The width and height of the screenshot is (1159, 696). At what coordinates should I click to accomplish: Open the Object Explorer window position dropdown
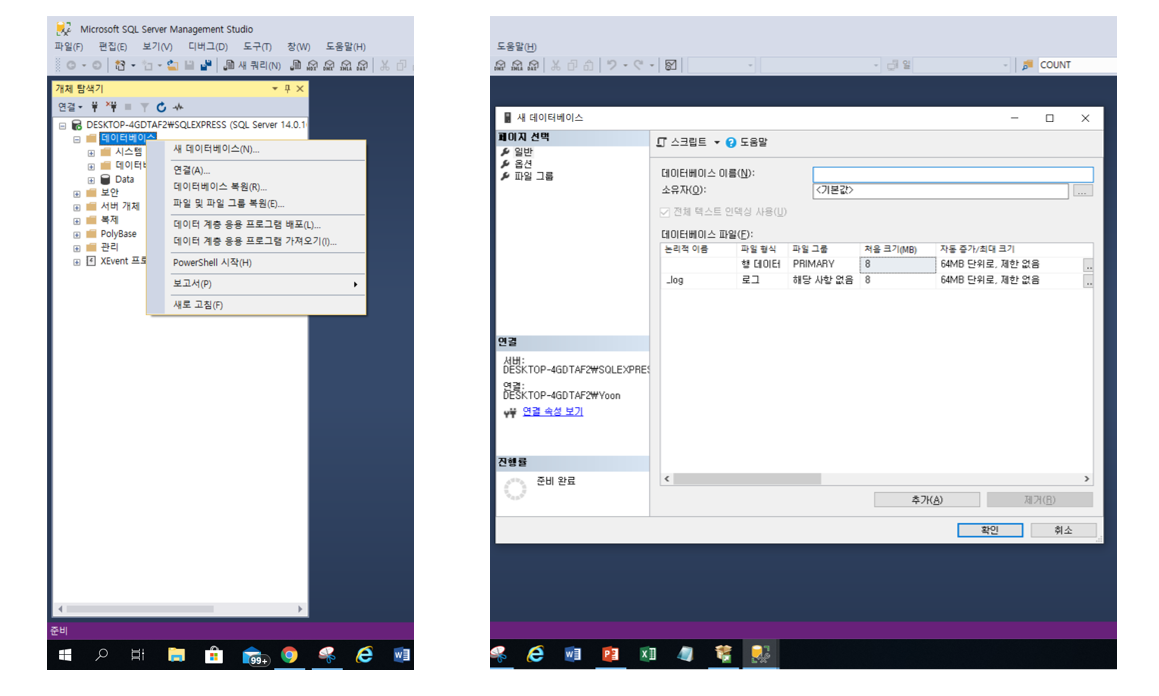pos(275,89)
